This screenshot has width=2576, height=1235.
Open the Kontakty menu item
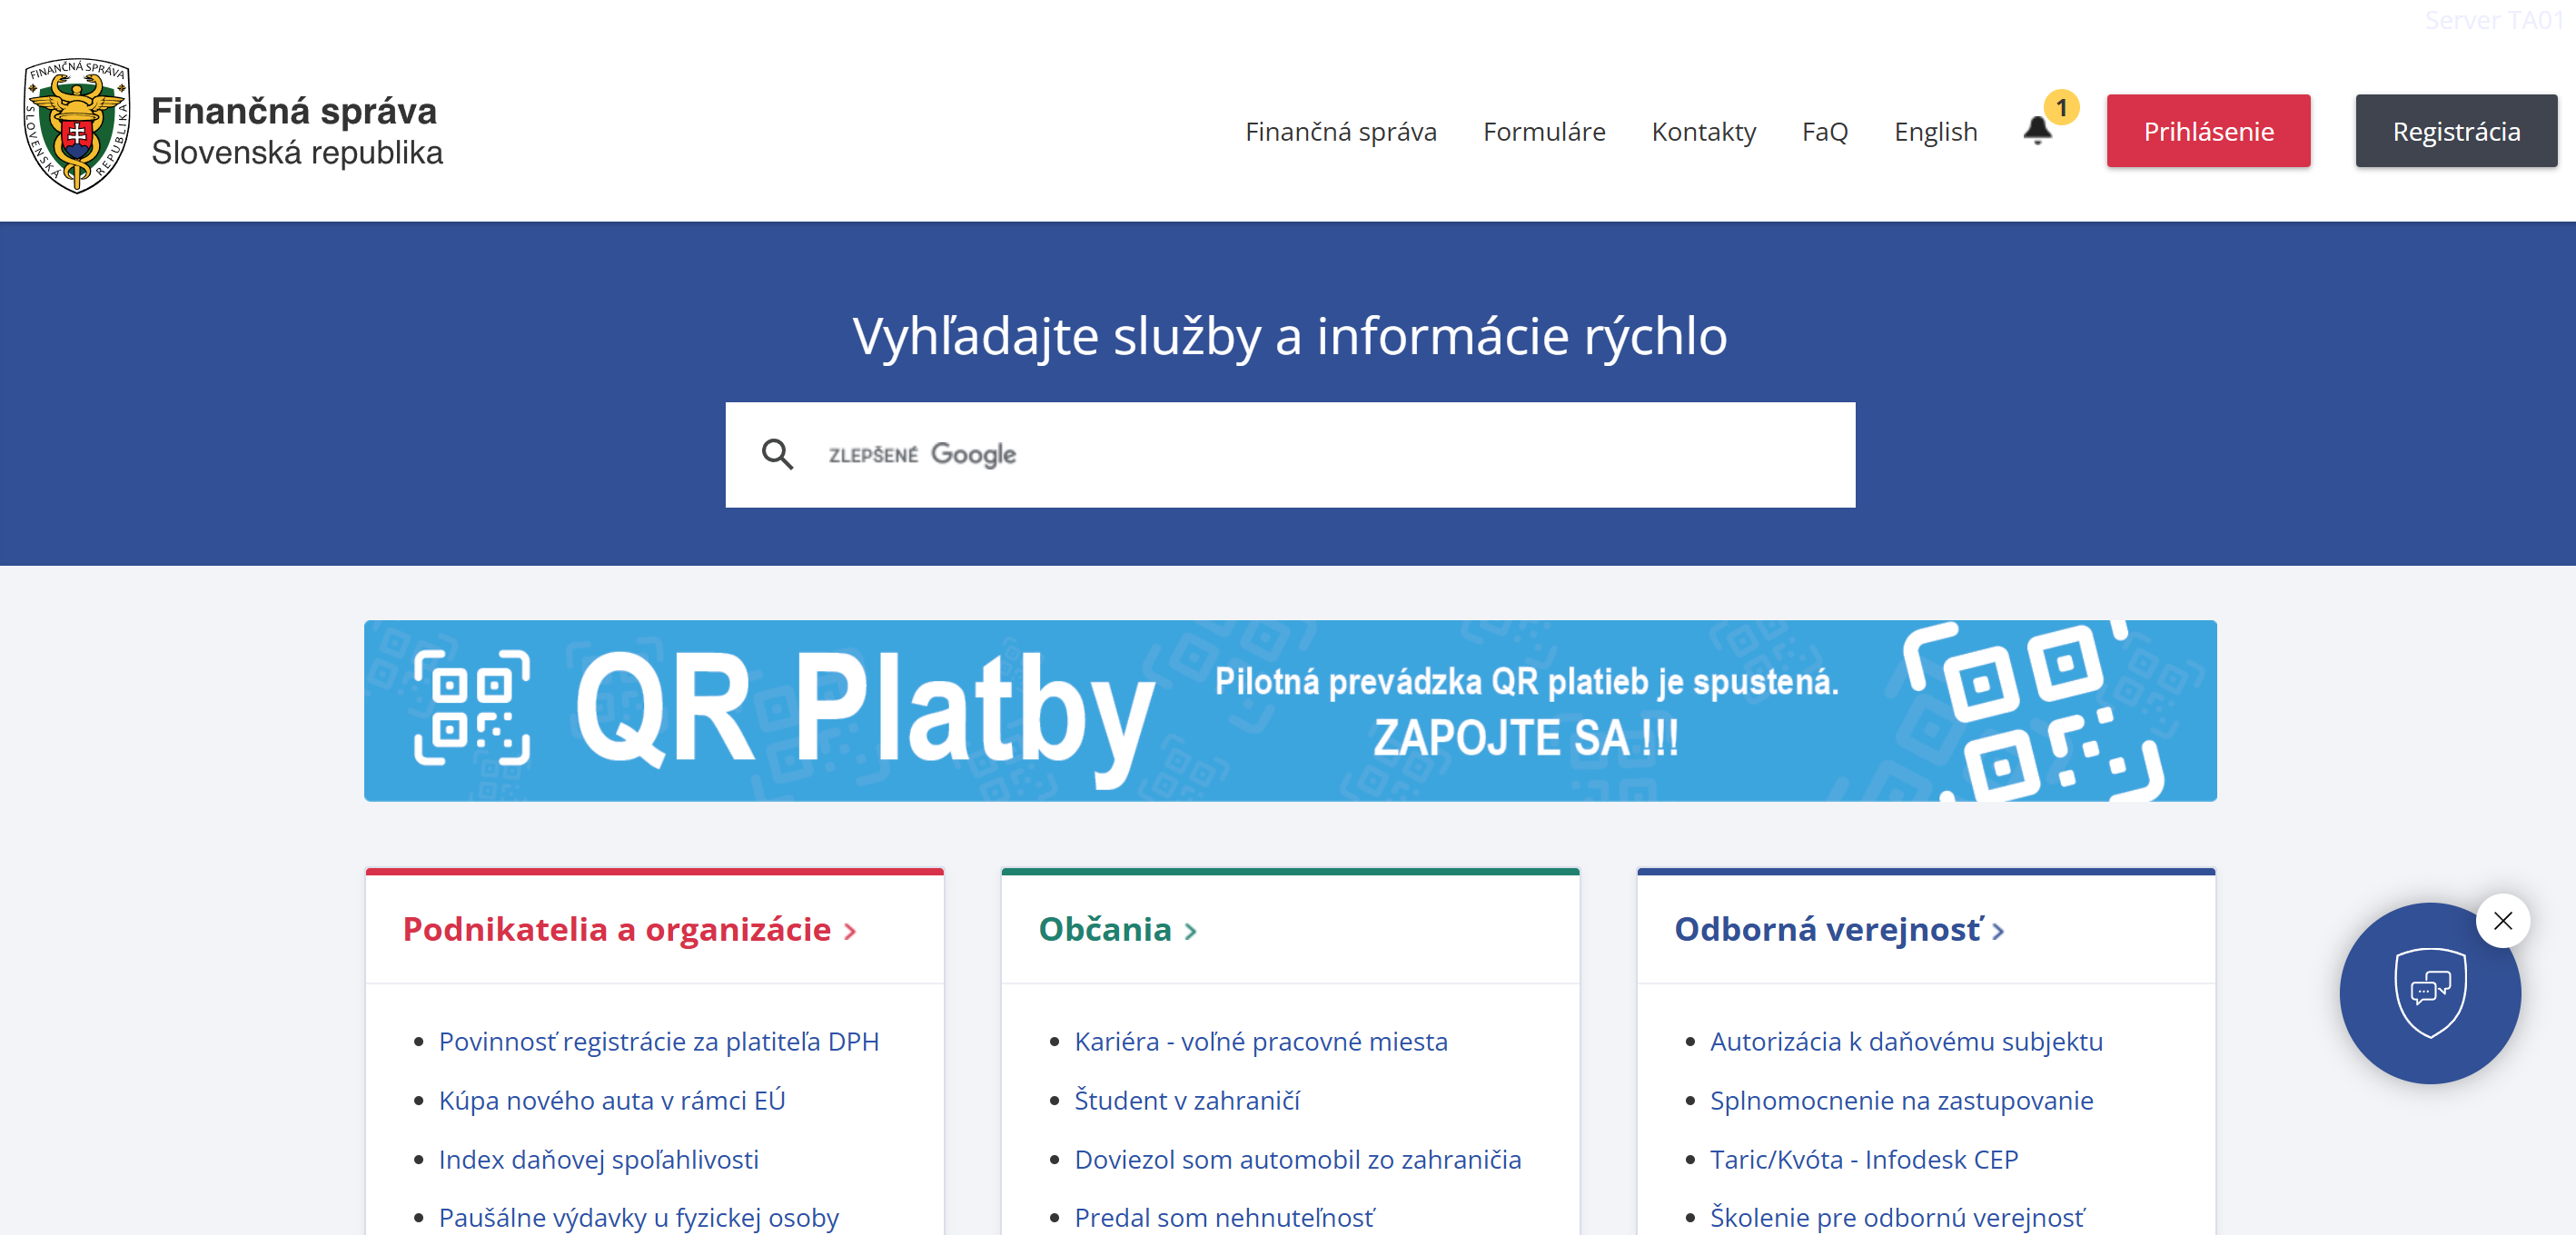pos(1703,131)
